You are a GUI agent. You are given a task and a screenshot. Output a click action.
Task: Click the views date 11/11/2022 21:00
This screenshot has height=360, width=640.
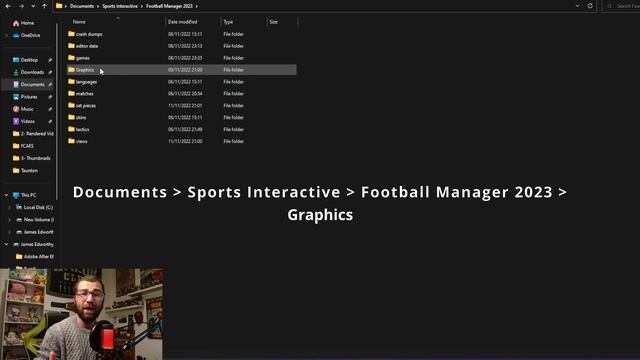(x=185, y=141)
